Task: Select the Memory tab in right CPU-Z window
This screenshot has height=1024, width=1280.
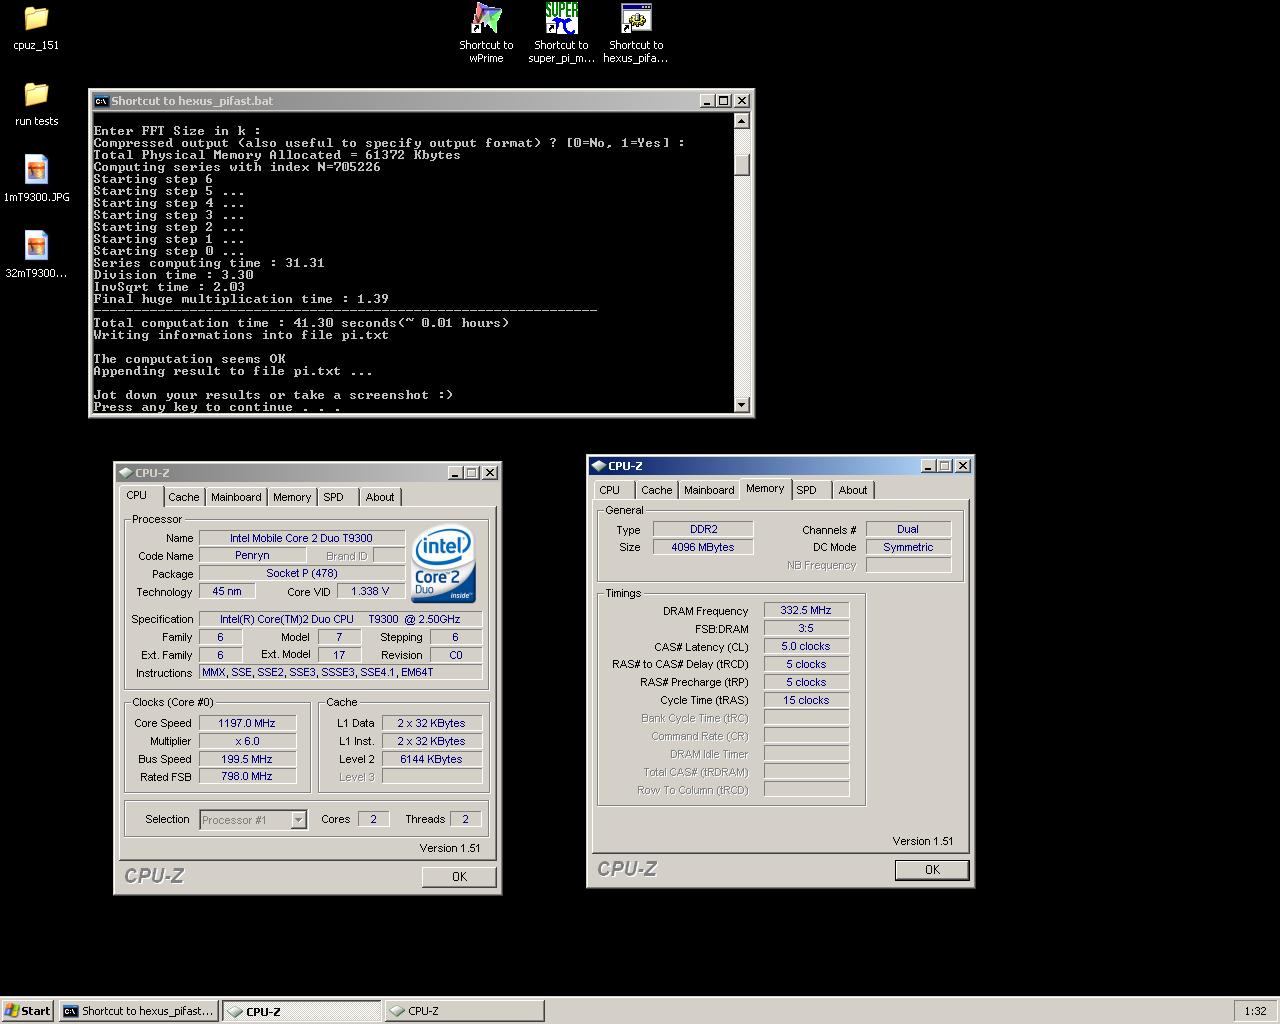Action: click(765, 489)
